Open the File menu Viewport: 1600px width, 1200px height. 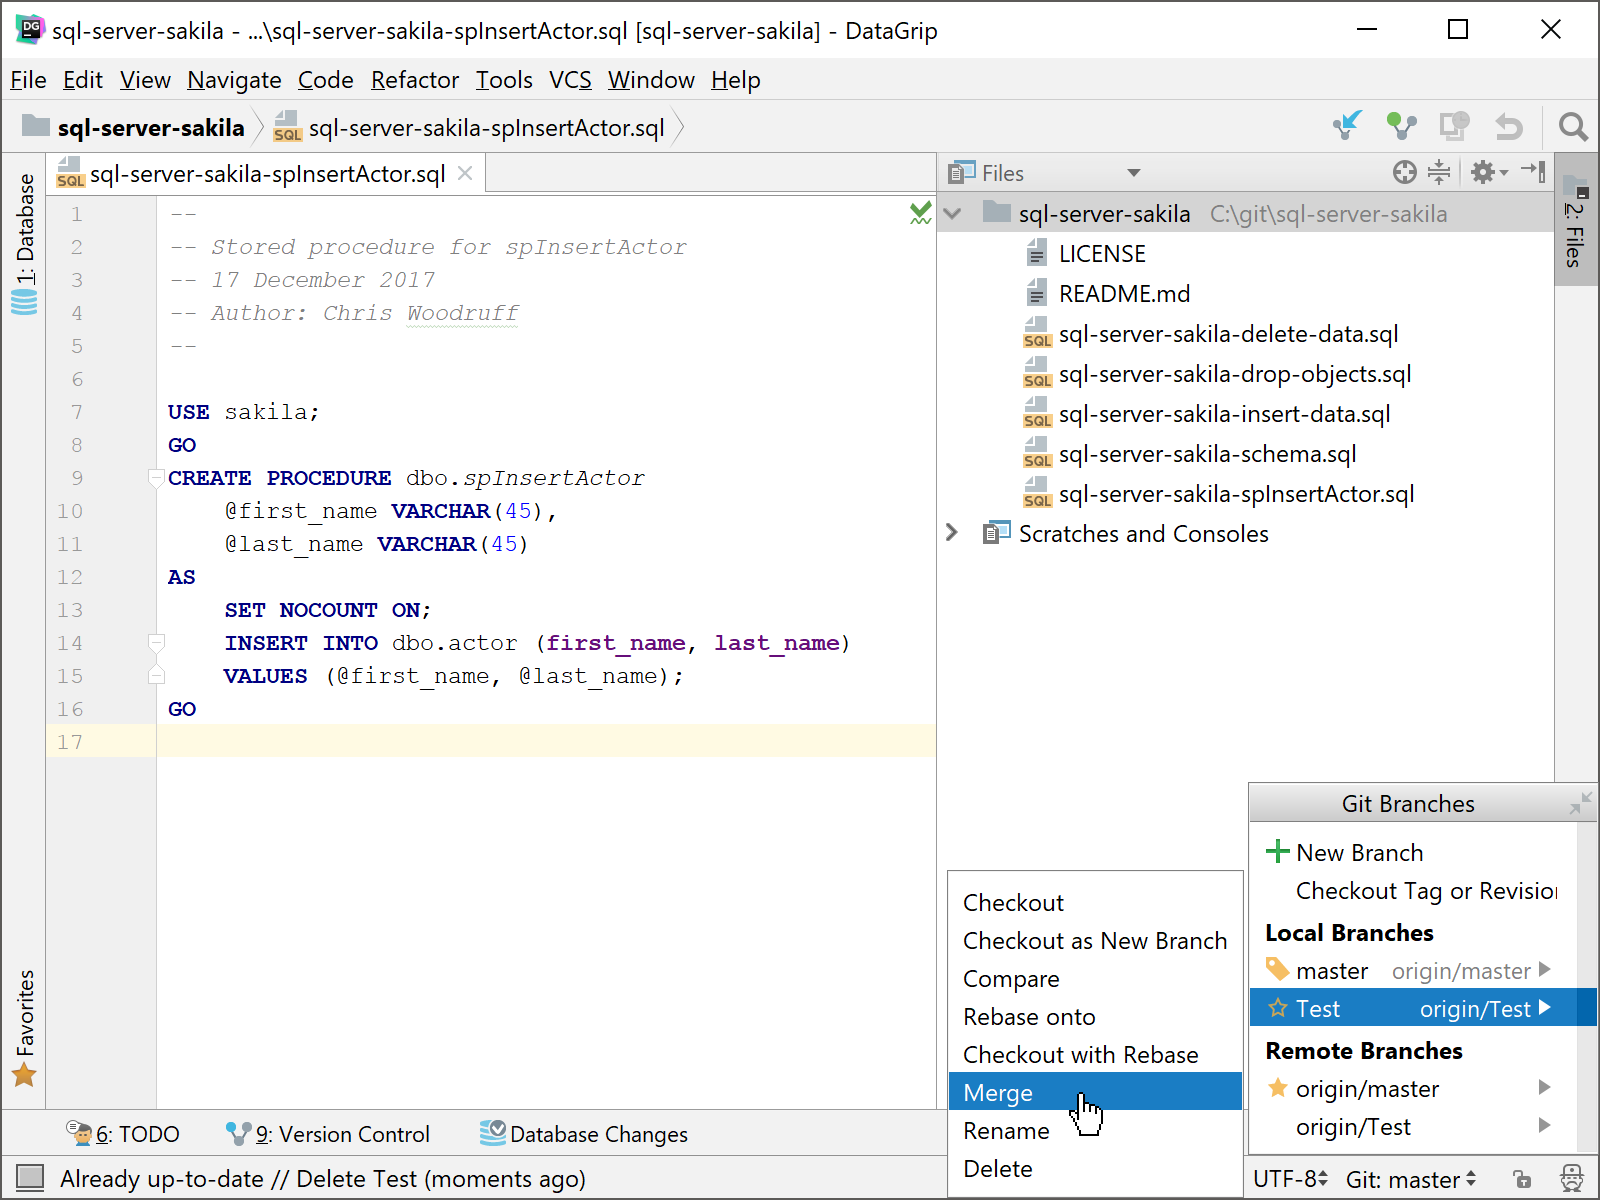pos(28,80)
